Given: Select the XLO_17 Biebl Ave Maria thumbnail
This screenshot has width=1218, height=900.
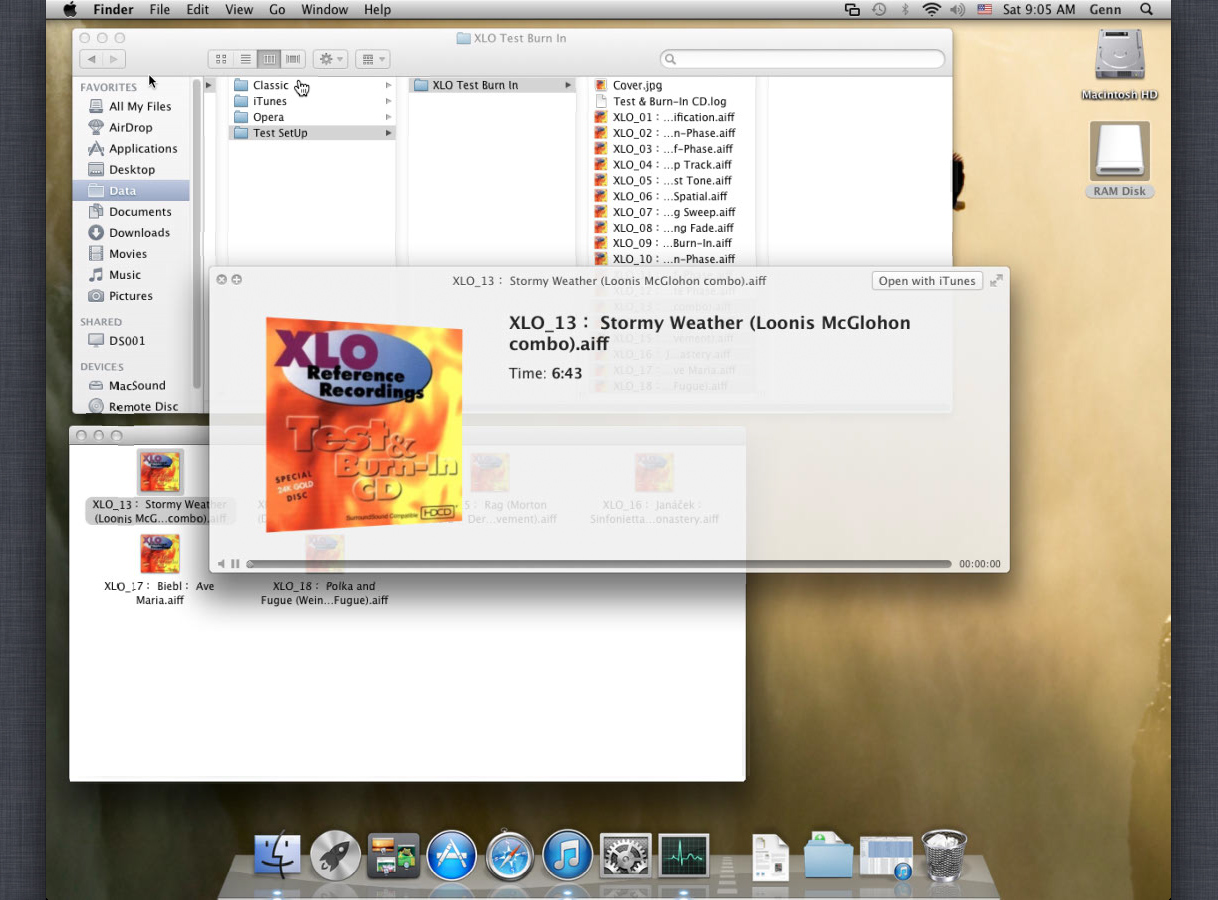Looking at the screenshot, I should click(160, 554).
